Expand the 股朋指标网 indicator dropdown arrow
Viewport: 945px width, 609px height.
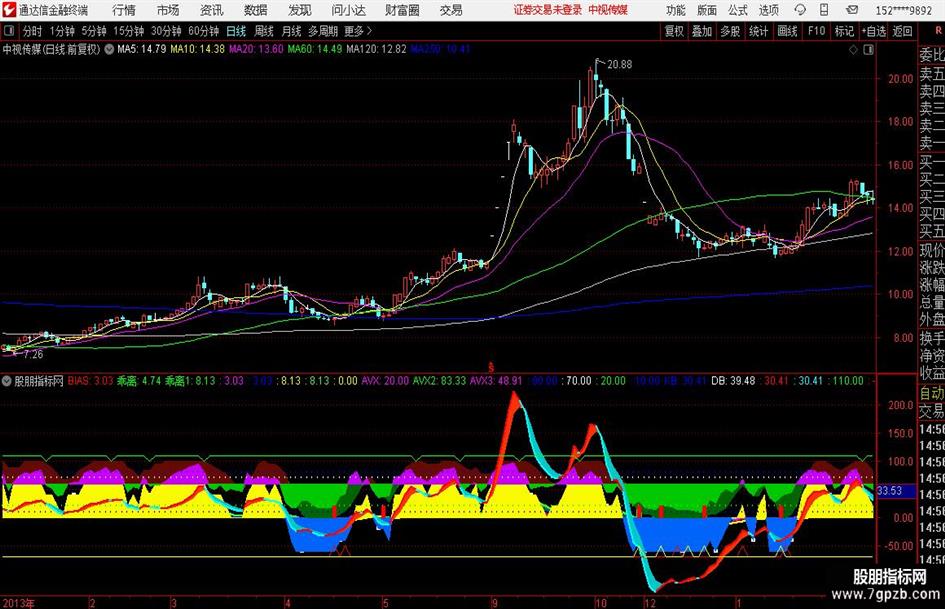tap(7, 381)
